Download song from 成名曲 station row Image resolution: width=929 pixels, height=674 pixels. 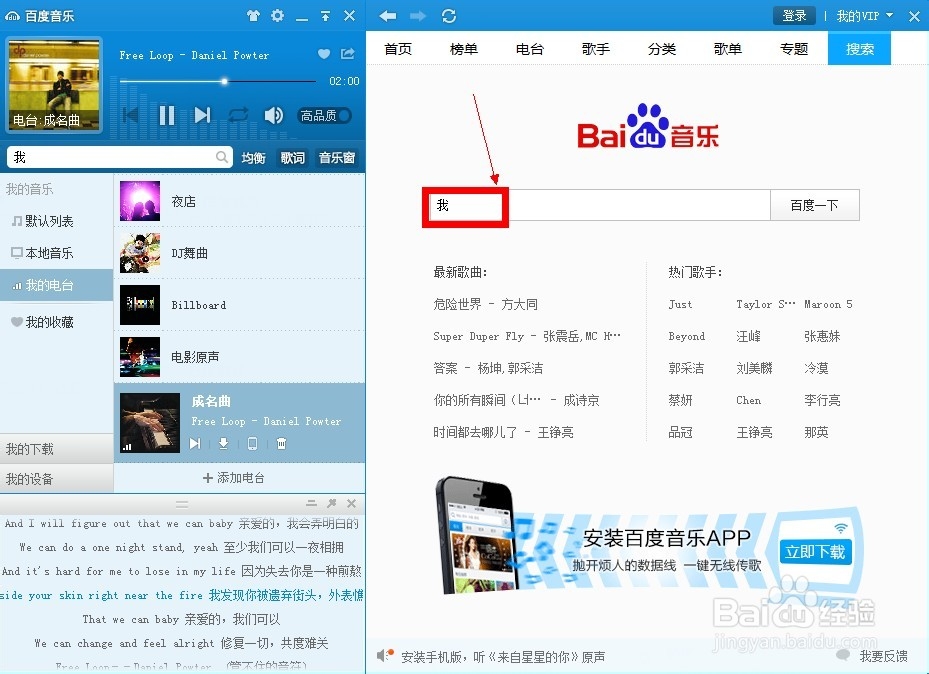click(x=223, y=443)
